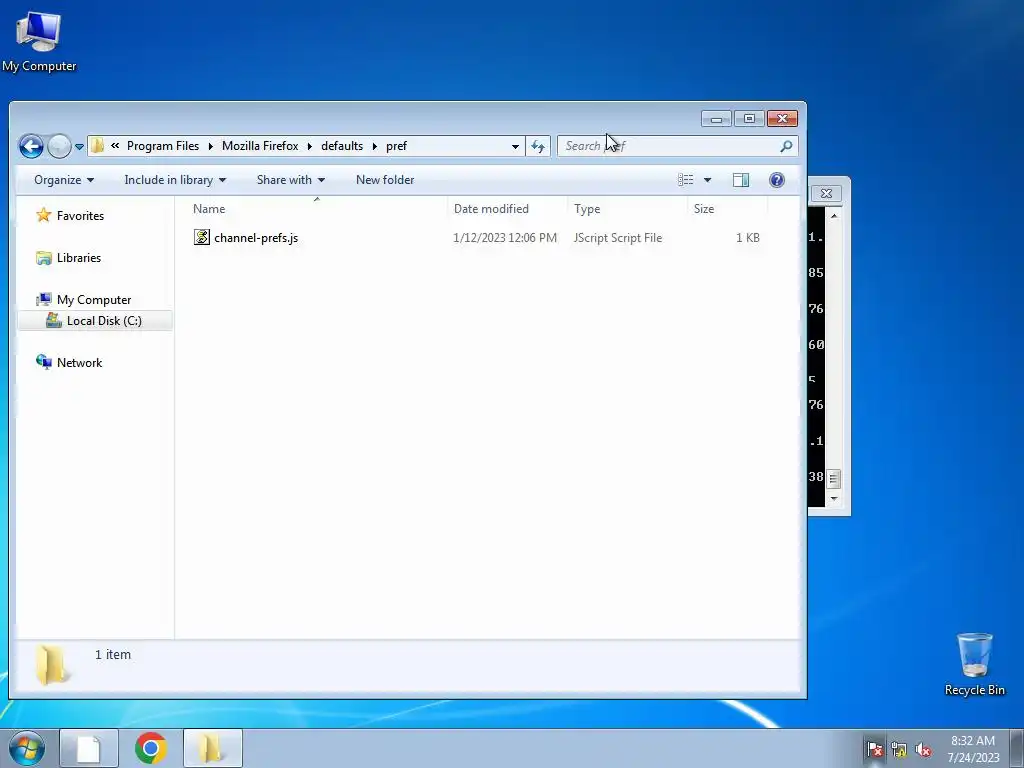The image size is (1024, 768).
Task: Click the pref breadcrumb segment
Action: click(x=396, y=146)
